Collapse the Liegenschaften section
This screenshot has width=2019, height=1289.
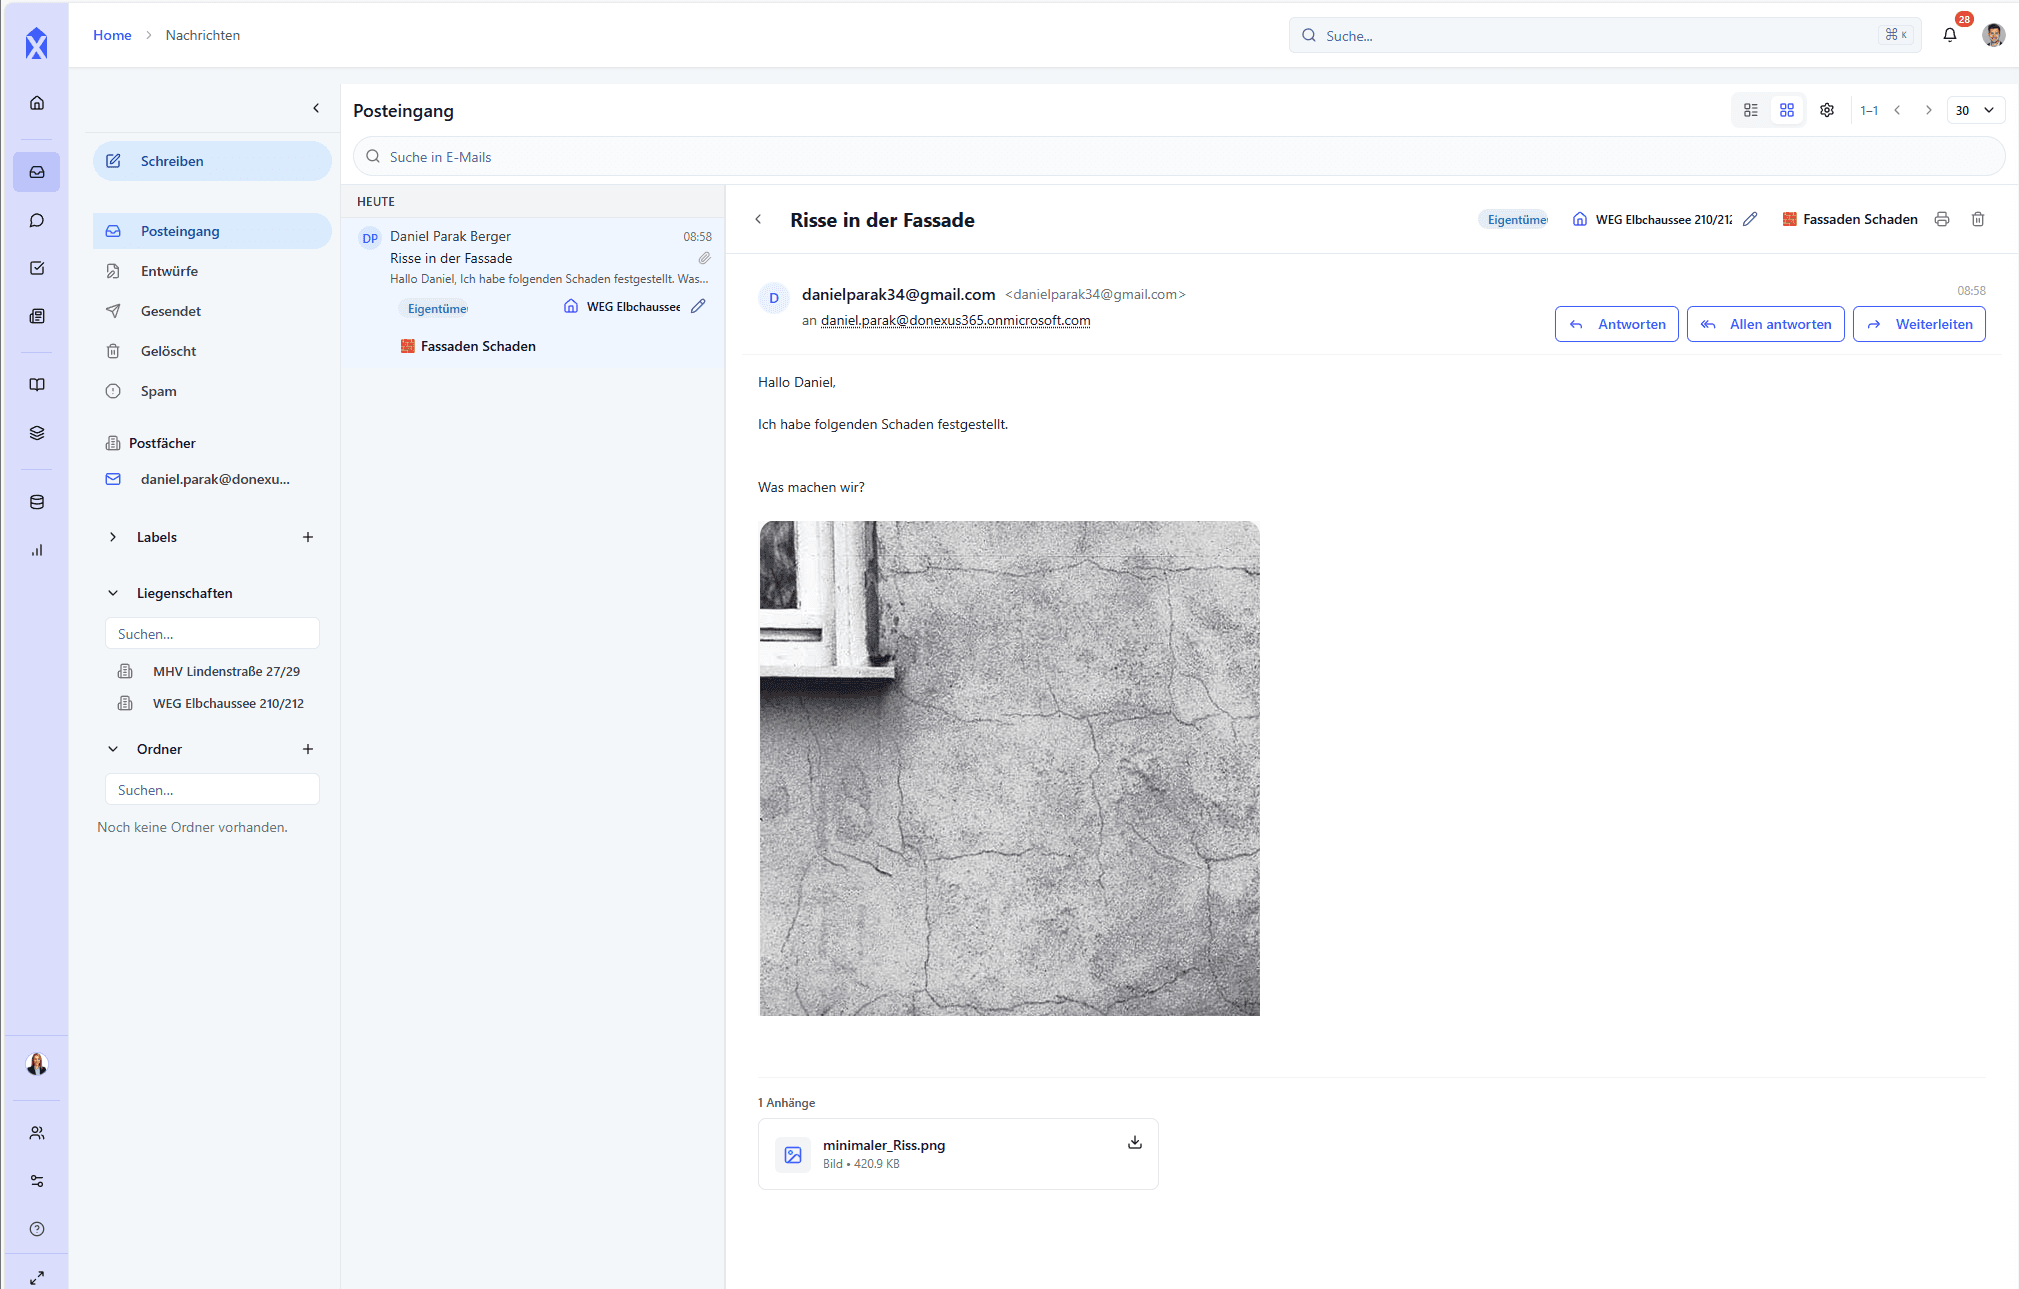pos(113,593)
